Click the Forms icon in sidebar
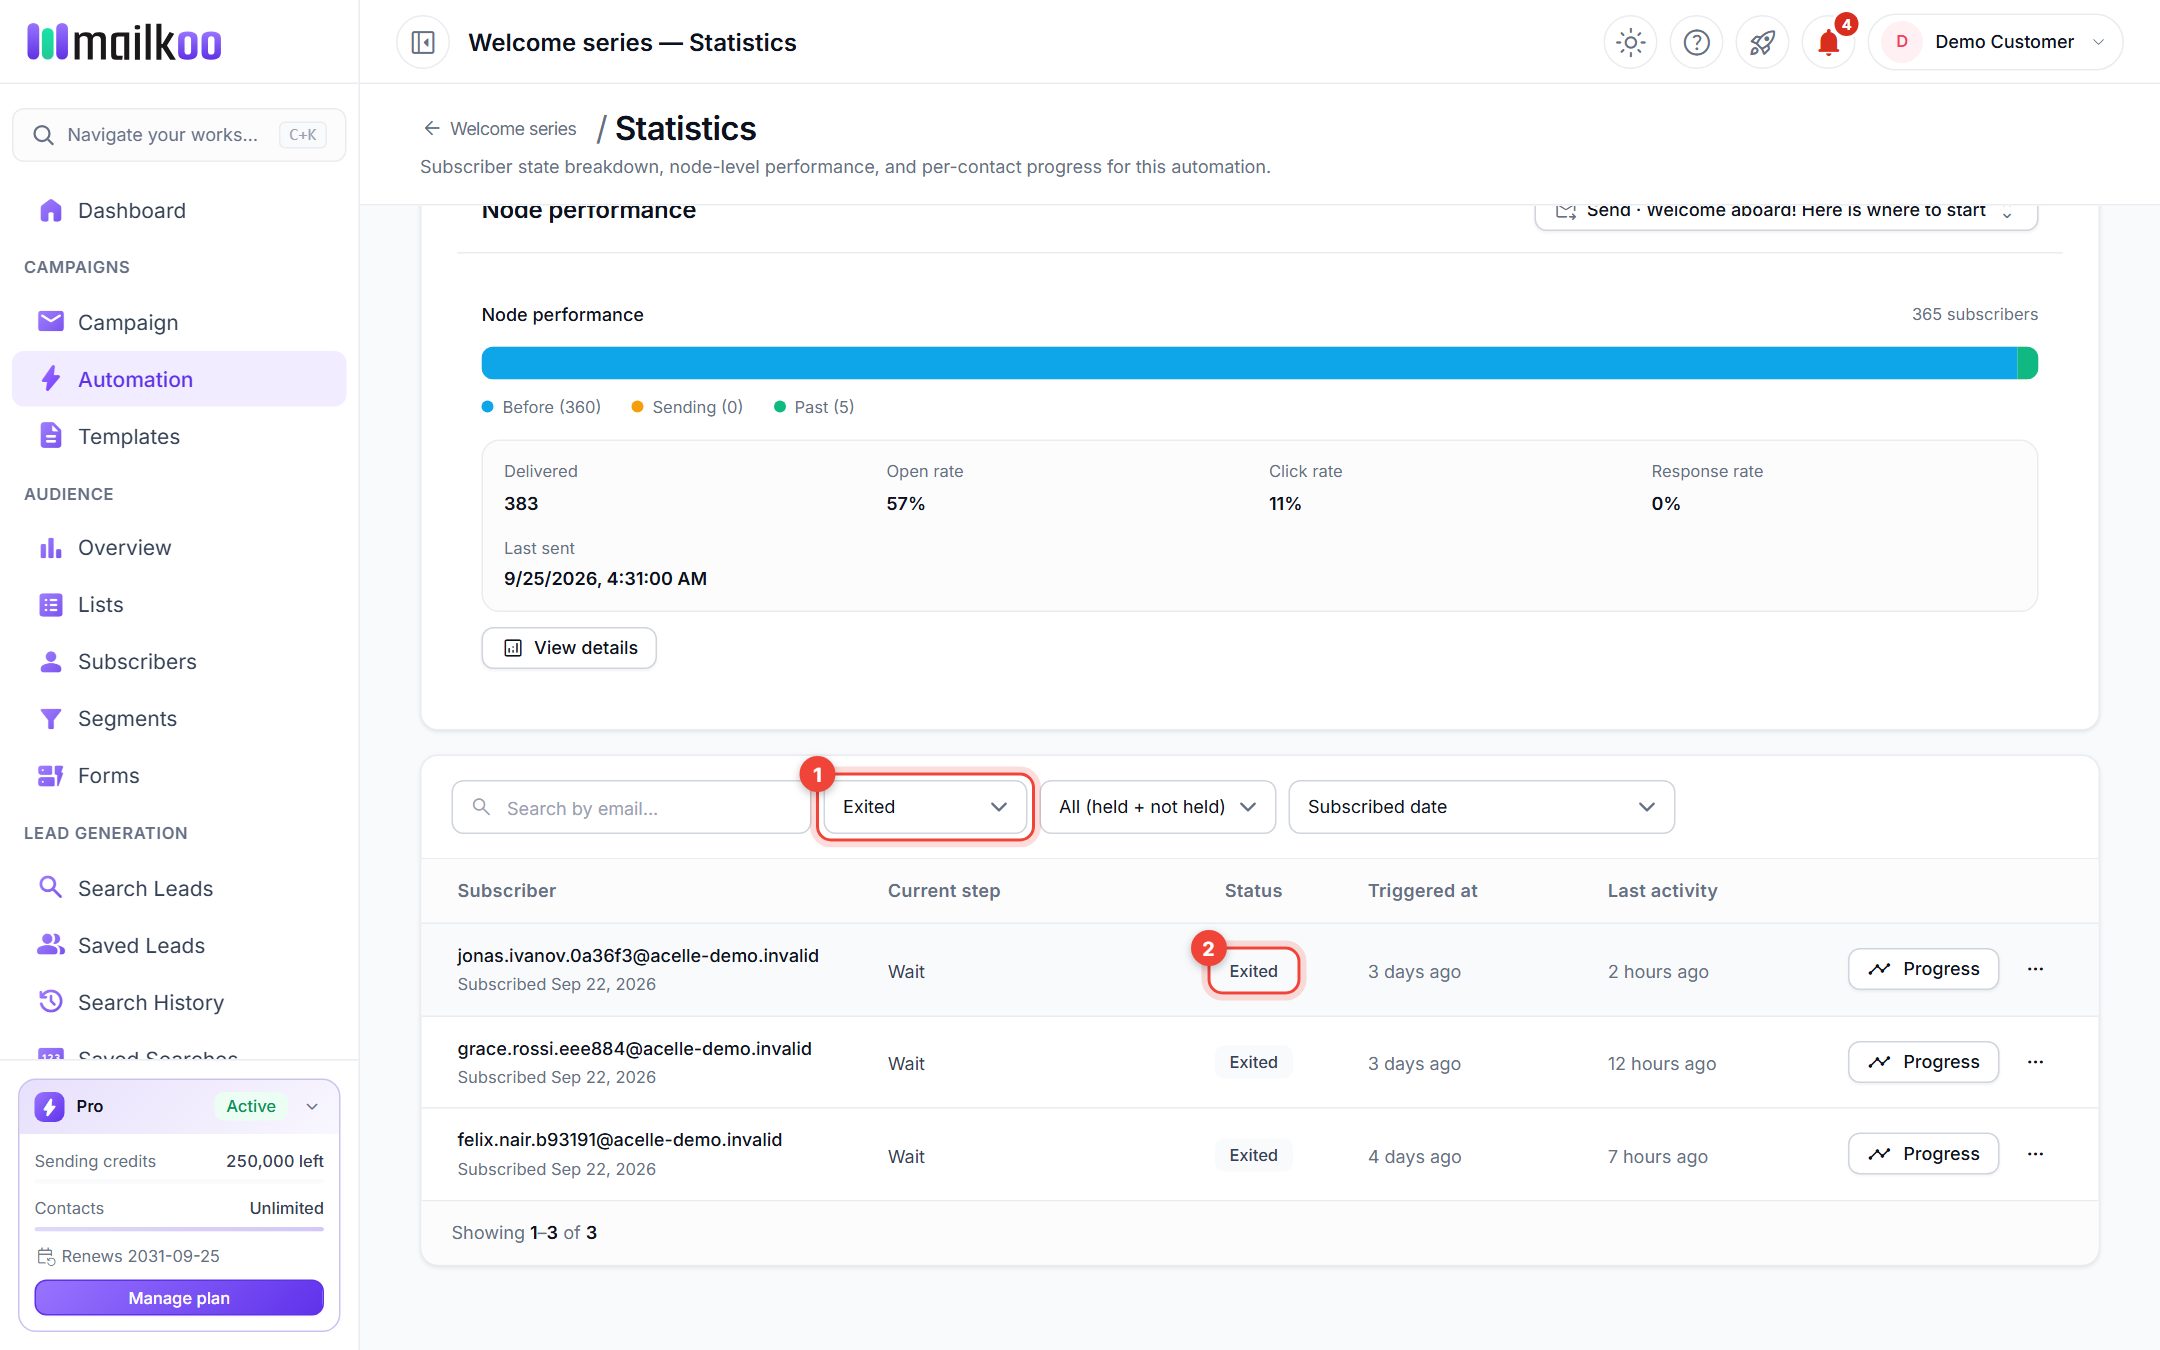 [51, 775]
